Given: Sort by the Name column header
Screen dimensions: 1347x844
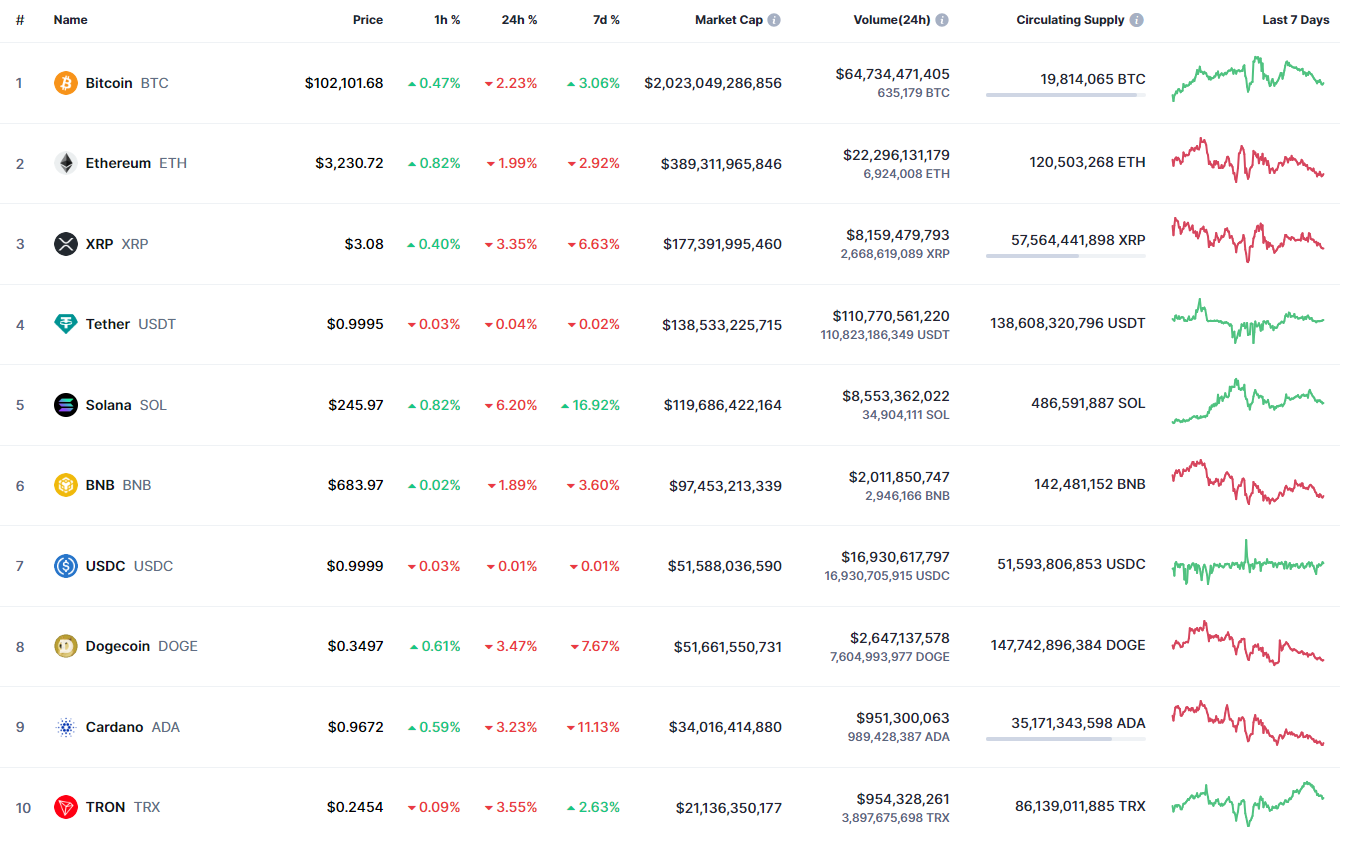Looking at the screenshot, I should click(70, 20).
